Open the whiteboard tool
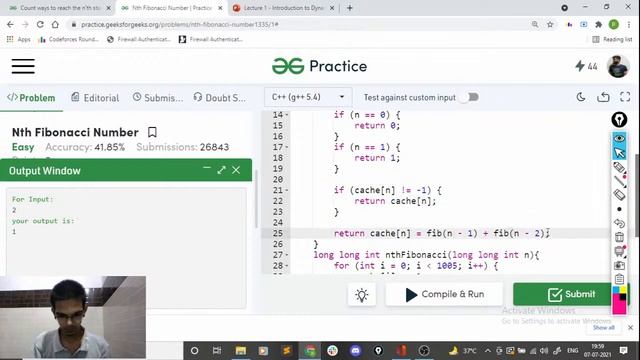Screen dimensions: 640x360 click(619, 251)
